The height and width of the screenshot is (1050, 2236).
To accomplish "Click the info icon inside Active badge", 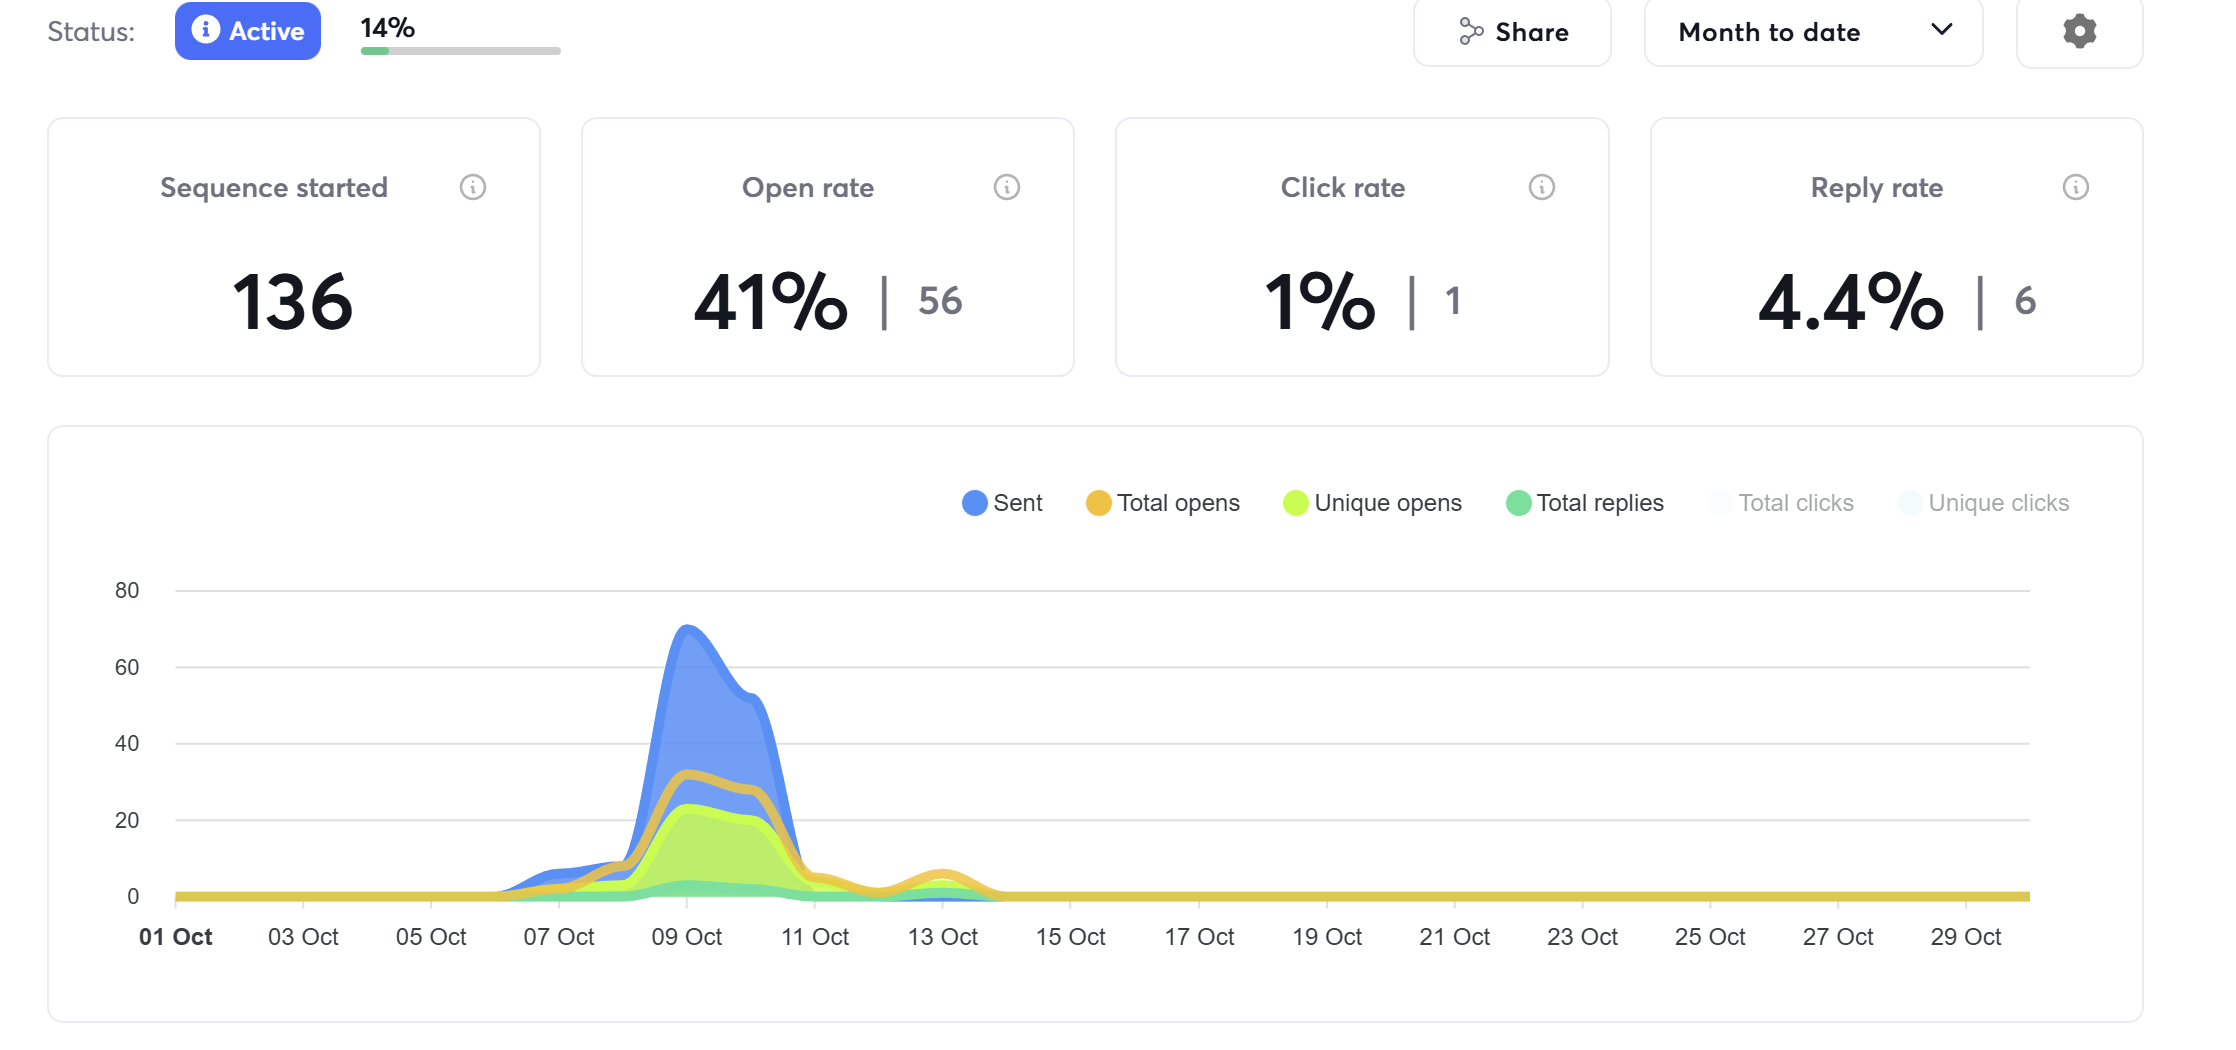I will tap(208, 31).
